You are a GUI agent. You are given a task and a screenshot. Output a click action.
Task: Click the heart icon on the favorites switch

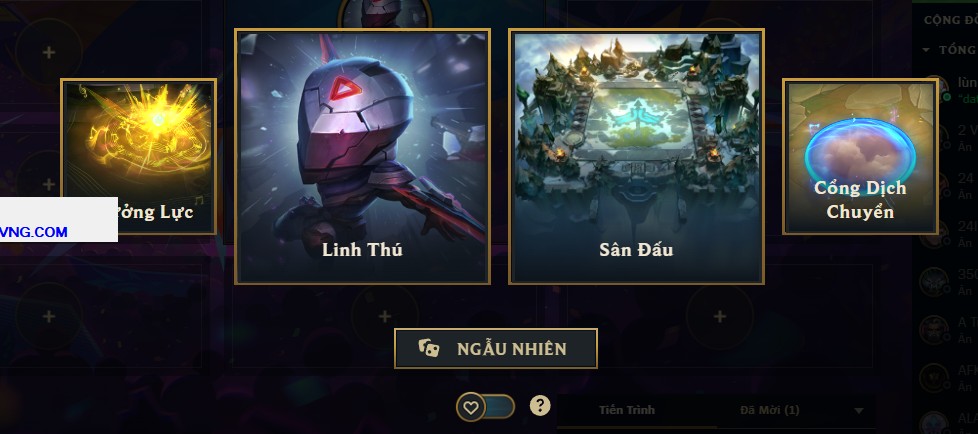pyautogui.click(x=470, y=408)
